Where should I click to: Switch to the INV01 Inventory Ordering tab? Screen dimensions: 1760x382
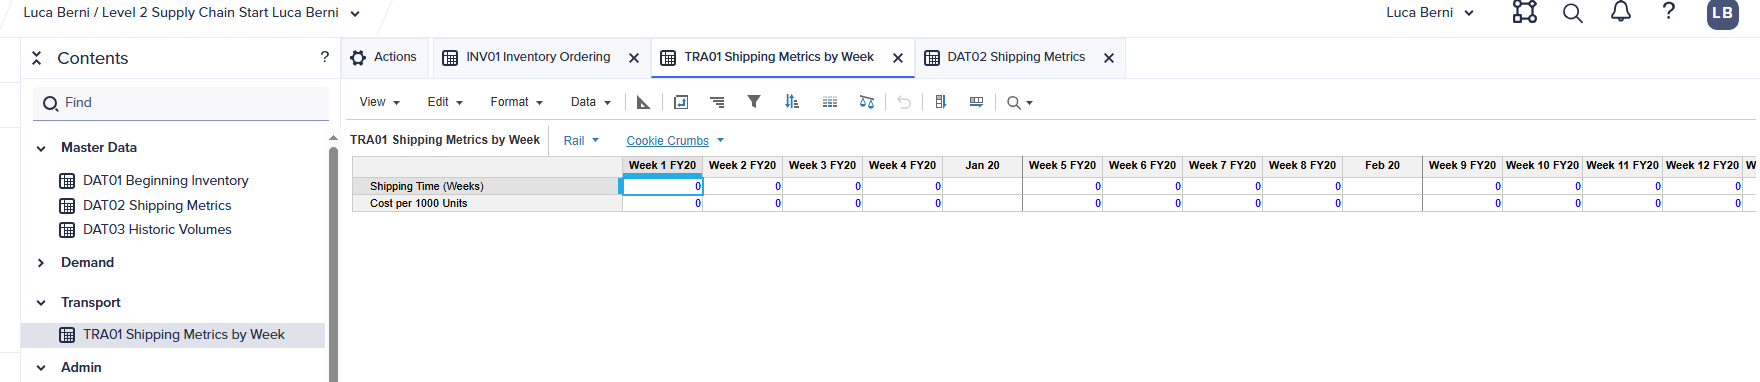point(538,57)
